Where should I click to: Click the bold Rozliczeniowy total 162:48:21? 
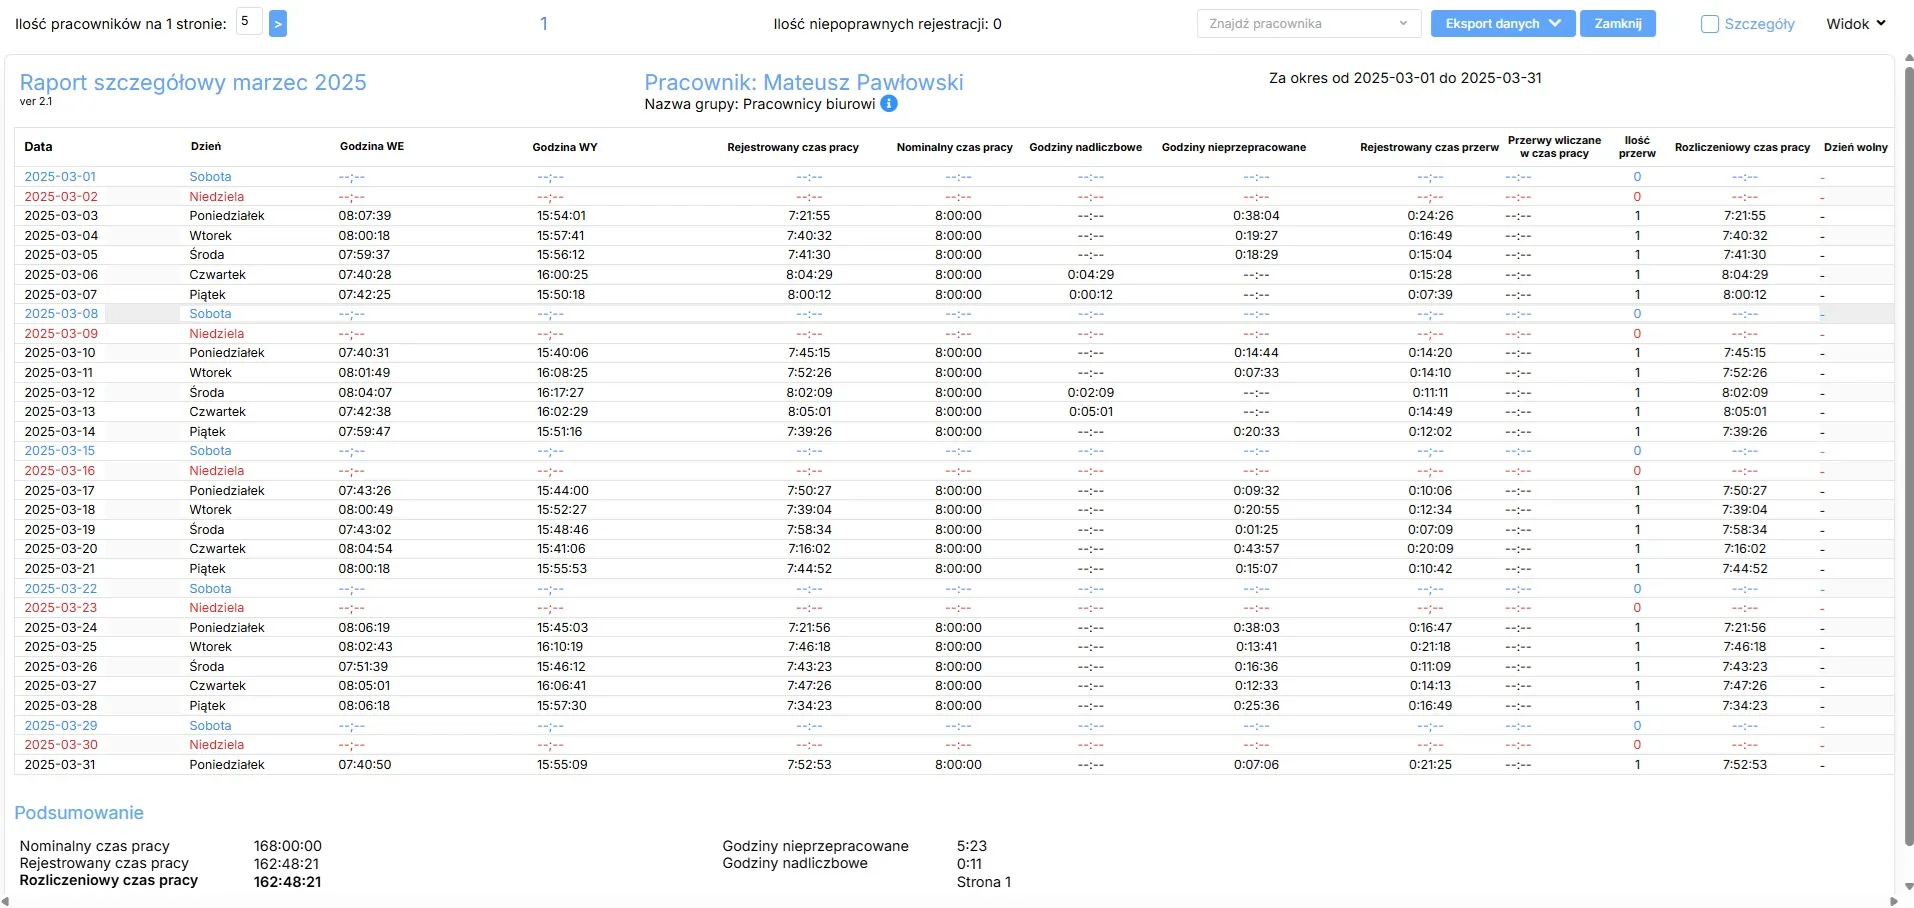(288, 882)
